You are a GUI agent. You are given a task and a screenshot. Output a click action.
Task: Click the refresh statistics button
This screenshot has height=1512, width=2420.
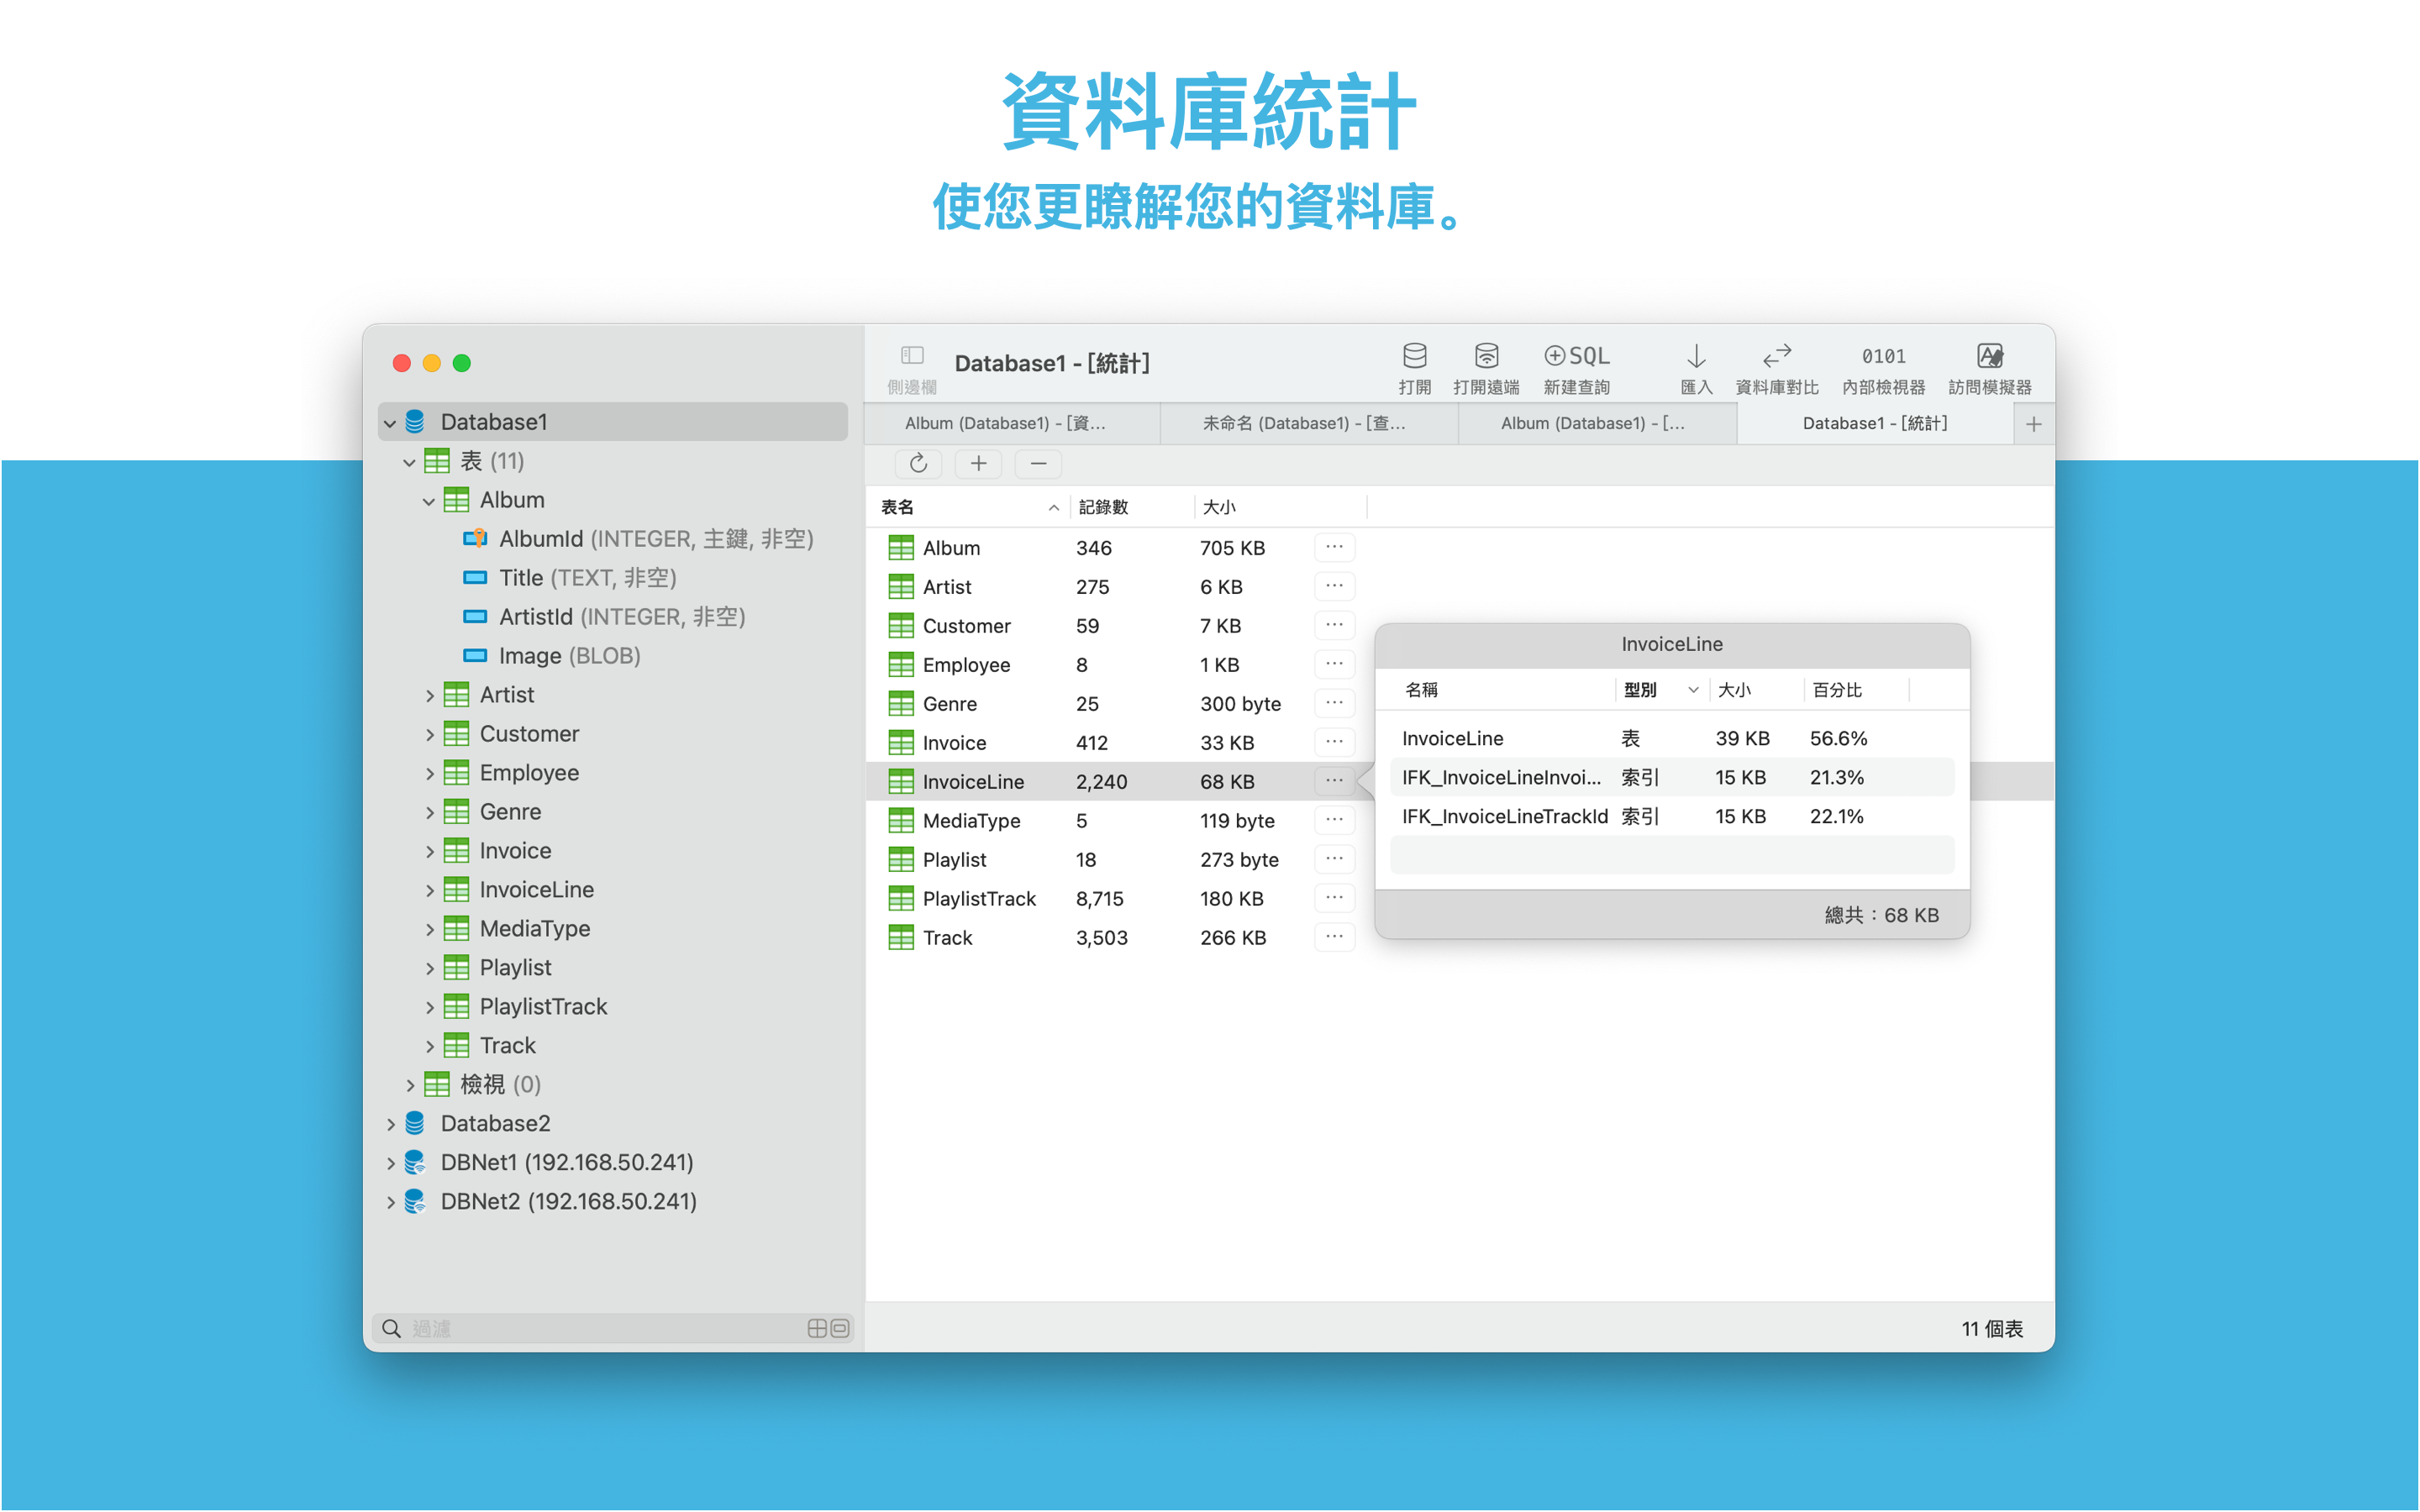point(918,464)
